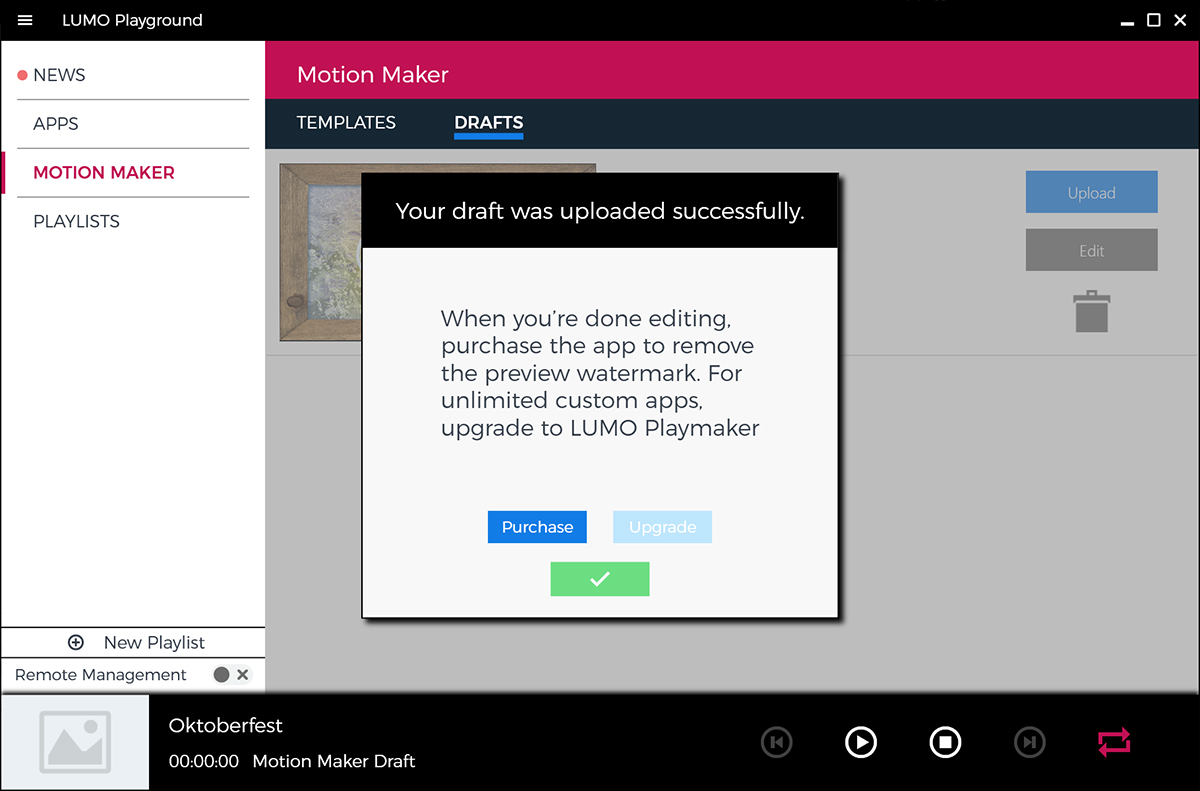Image resolution: width=1200 pixels, height=791 pixels.
Task: Open the hamburger menu
Action: 25,20
